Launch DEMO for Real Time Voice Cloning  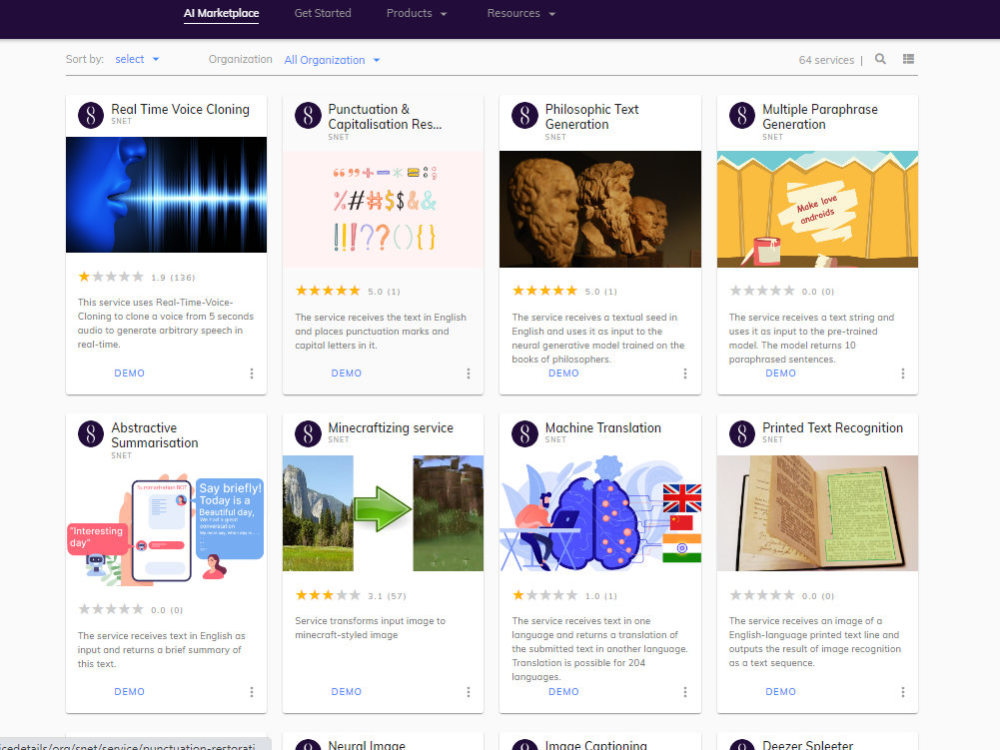(x=129, y=373)
